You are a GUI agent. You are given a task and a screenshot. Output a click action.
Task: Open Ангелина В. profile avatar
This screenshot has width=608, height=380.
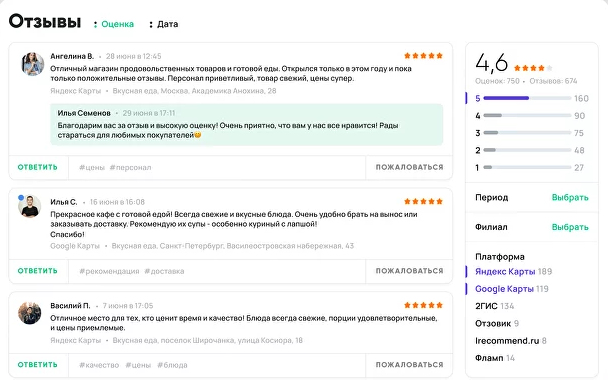[33, 64]
